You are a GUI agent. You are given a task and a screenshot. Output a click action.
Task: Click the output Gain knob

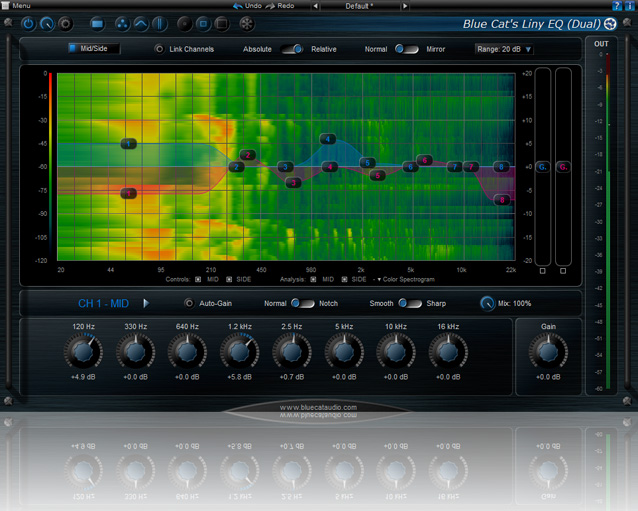pos(548,352)
